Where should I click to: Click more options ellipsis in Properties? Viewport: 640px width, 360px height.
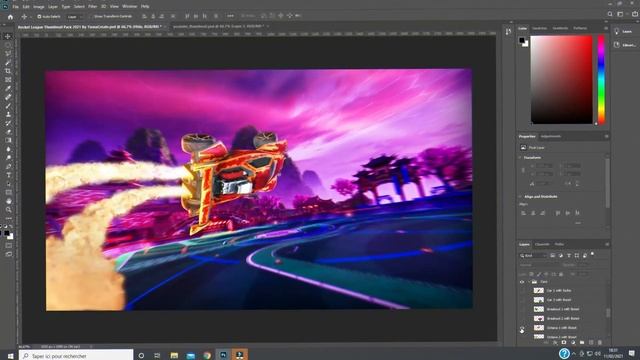coord(578,223)
